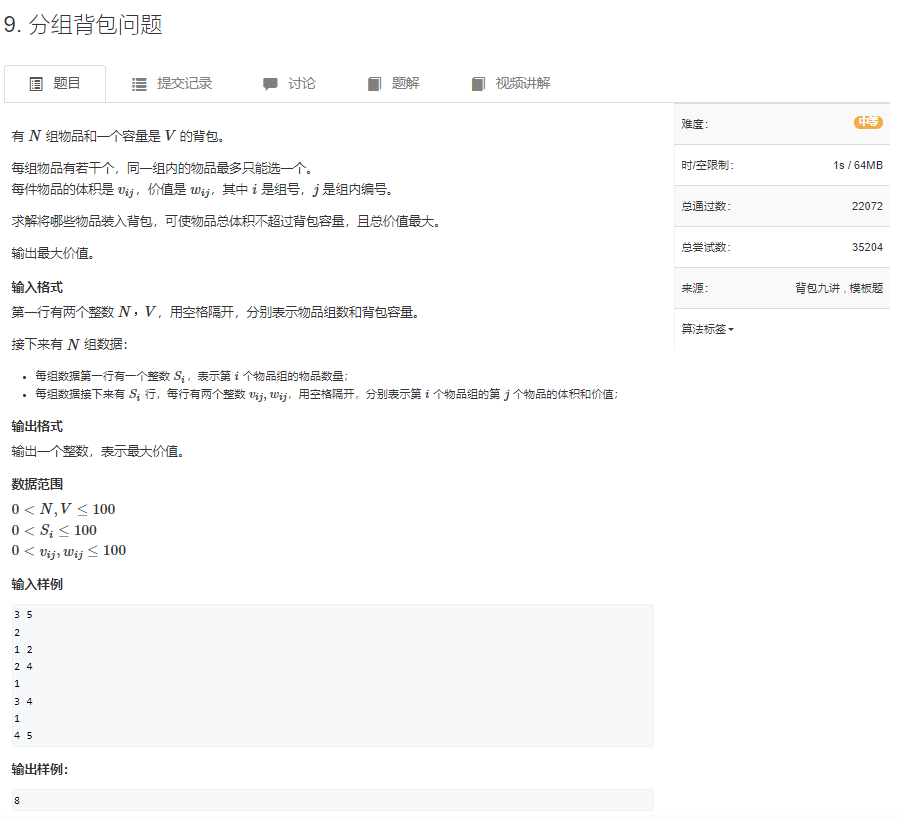
Task: Click the orange 中等 difficulty badge
Action: pos(867,122)
